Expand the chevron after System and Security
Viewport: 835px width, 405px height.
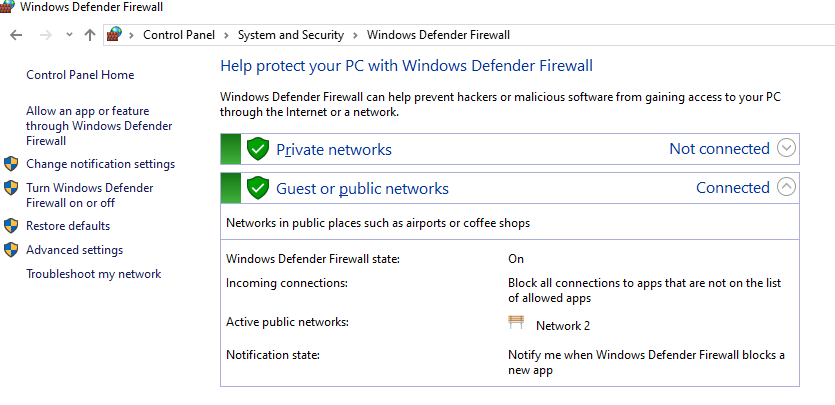pyautogui.click(x=355, y=35)
